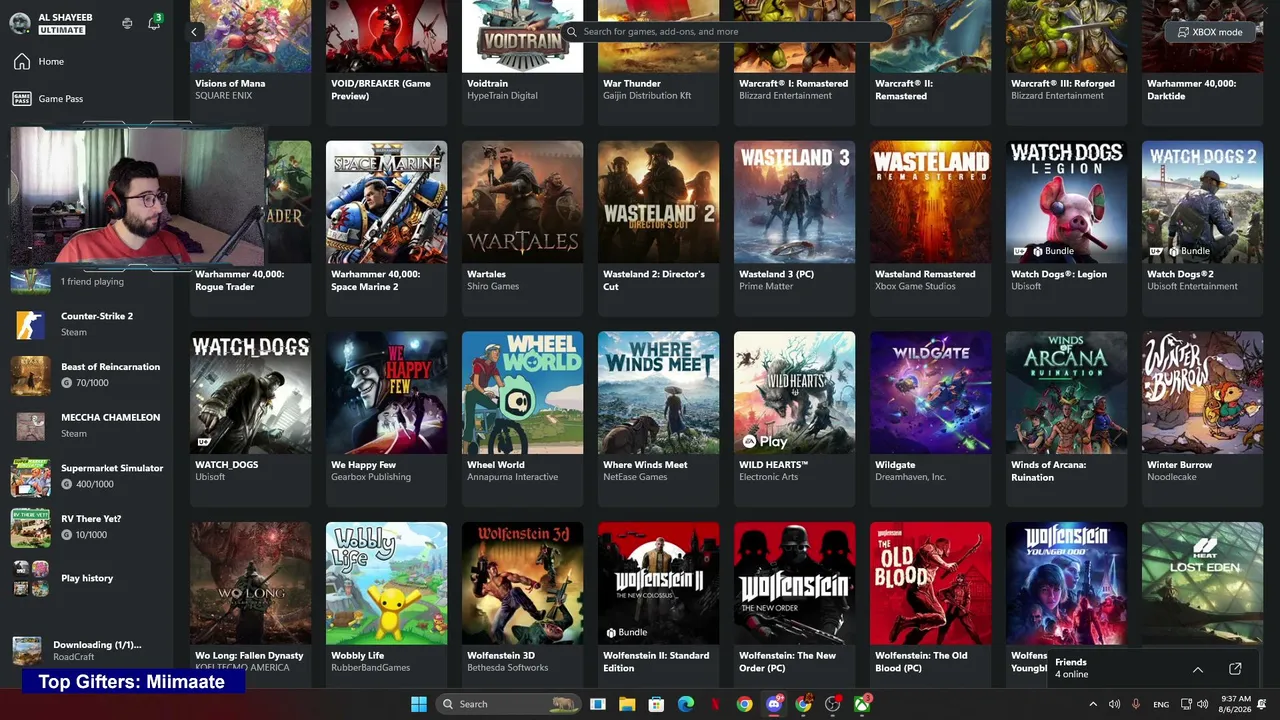The height and width of the screenshot is (720, 1280).
Task: Select the Winter Burrow cover art
Action: coord(1202,393)
